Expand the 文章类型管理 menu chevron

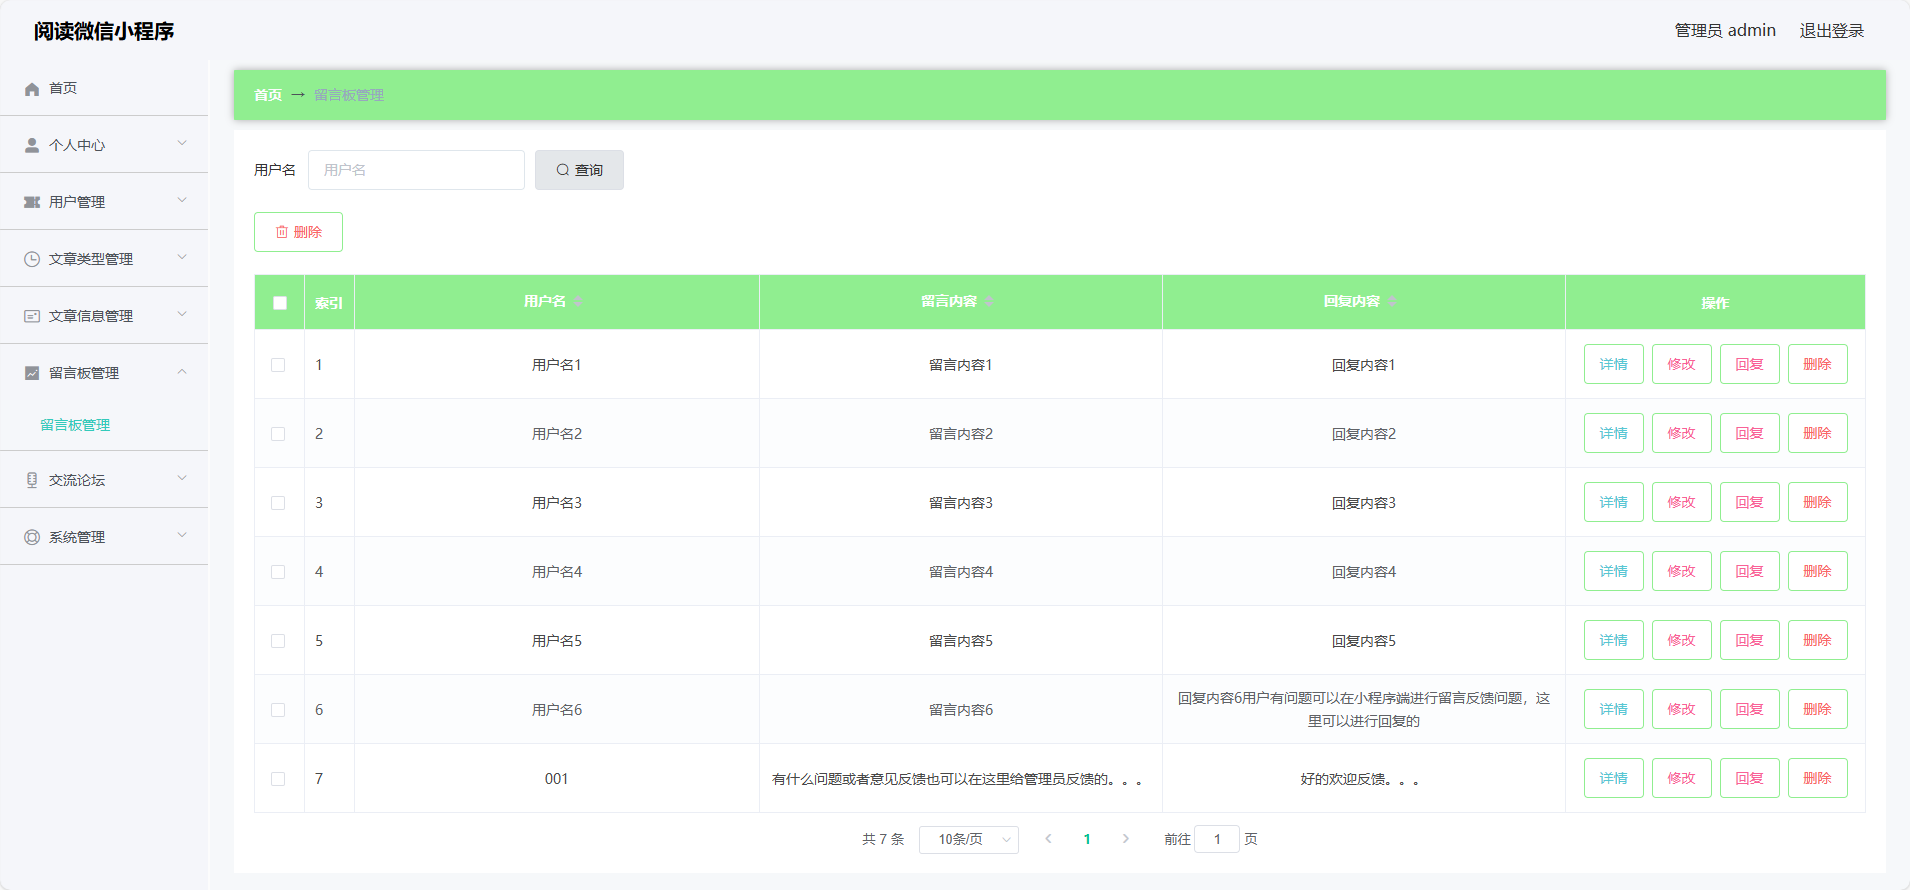182,258
